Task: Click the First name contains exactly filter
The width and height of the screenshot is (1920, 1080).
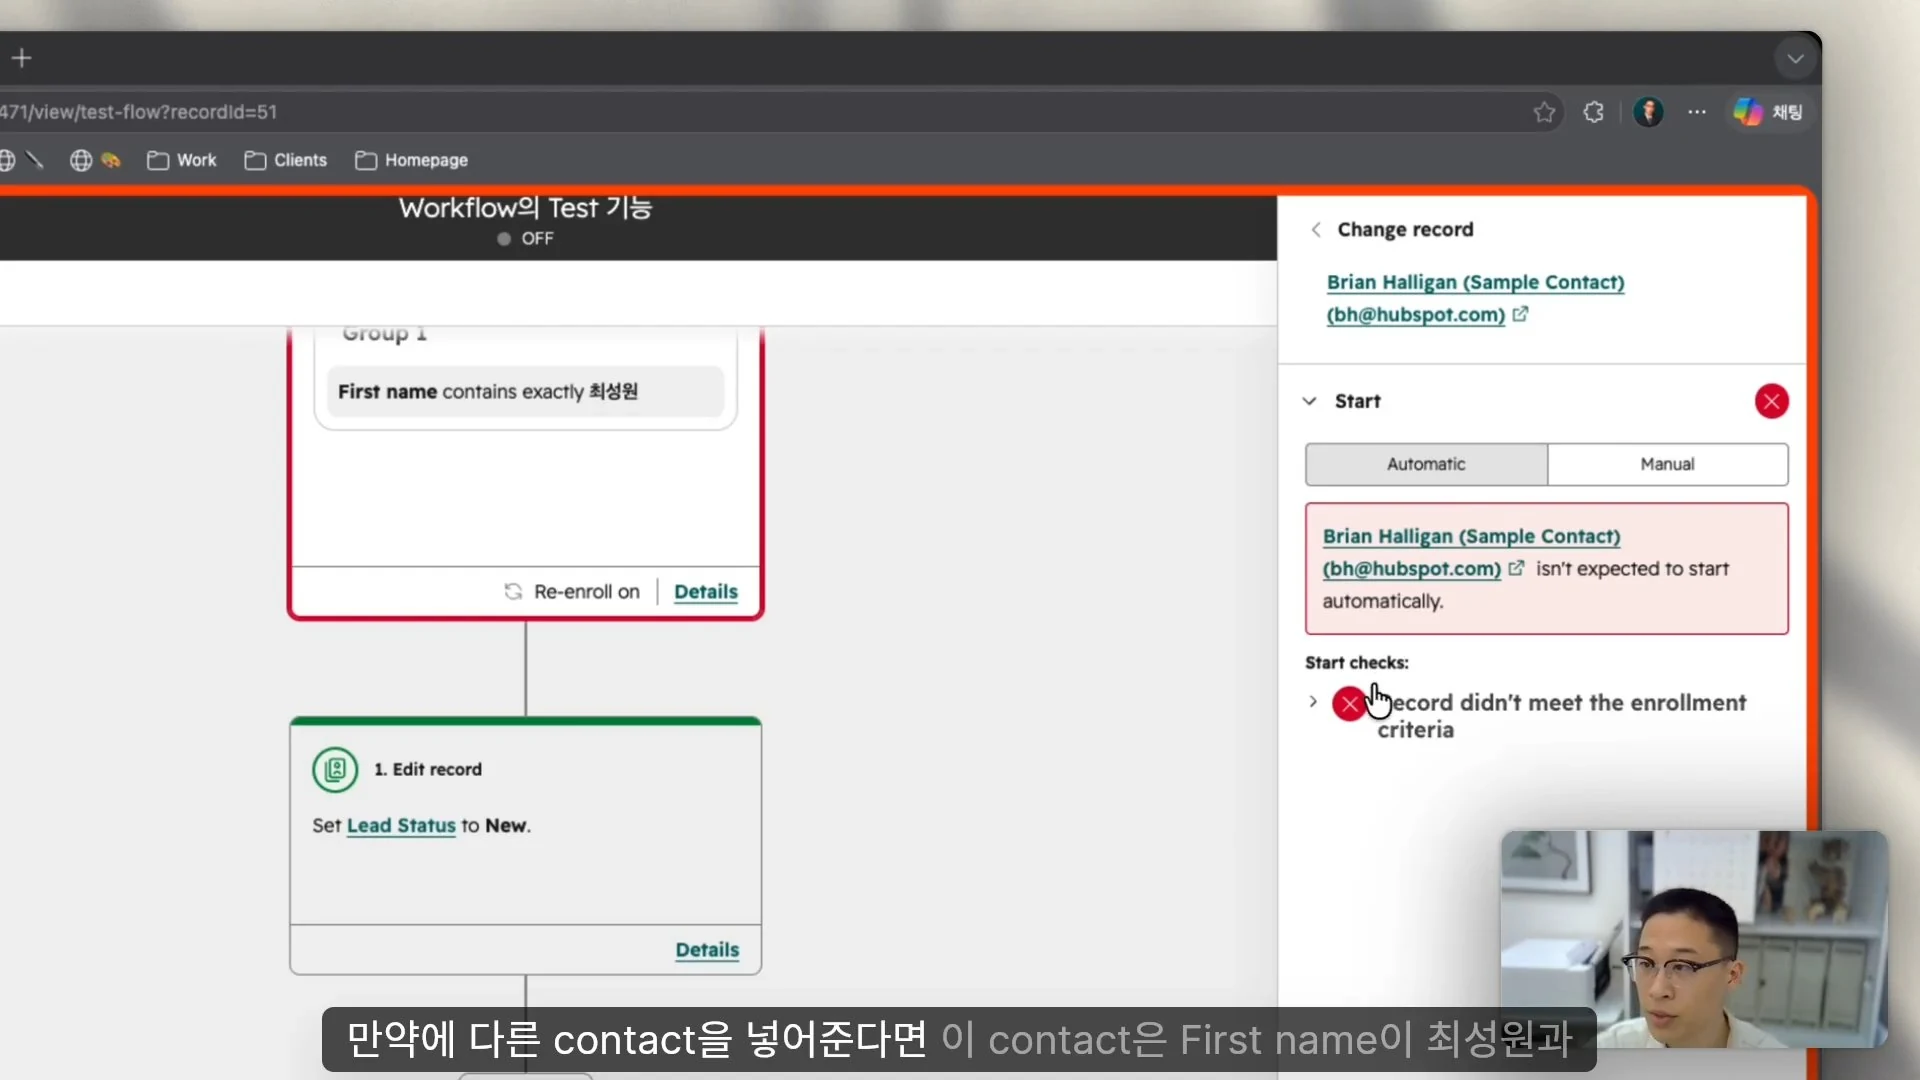Action: point(525,392)
